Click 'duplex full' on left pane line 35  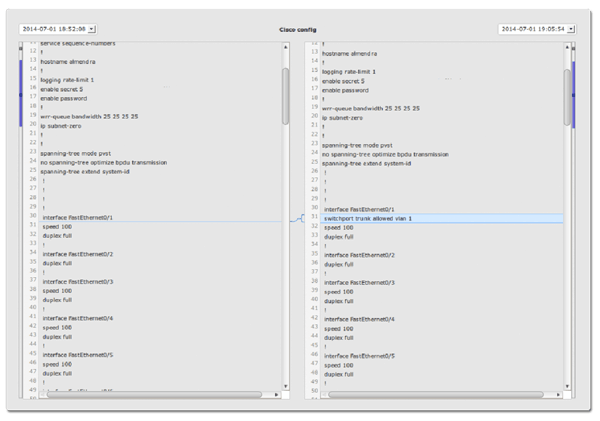[x=57, y=264]
